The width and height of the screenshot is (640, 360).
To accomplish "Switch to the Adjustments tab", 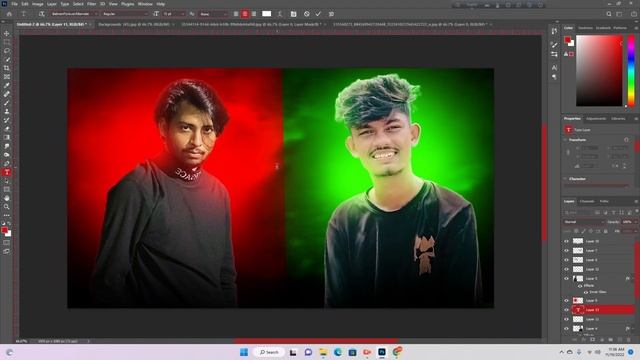I will (x=596, y=119).
